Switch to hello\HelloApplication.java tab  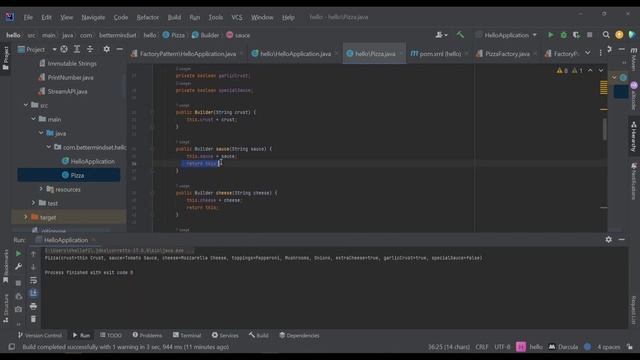[295, 54]
